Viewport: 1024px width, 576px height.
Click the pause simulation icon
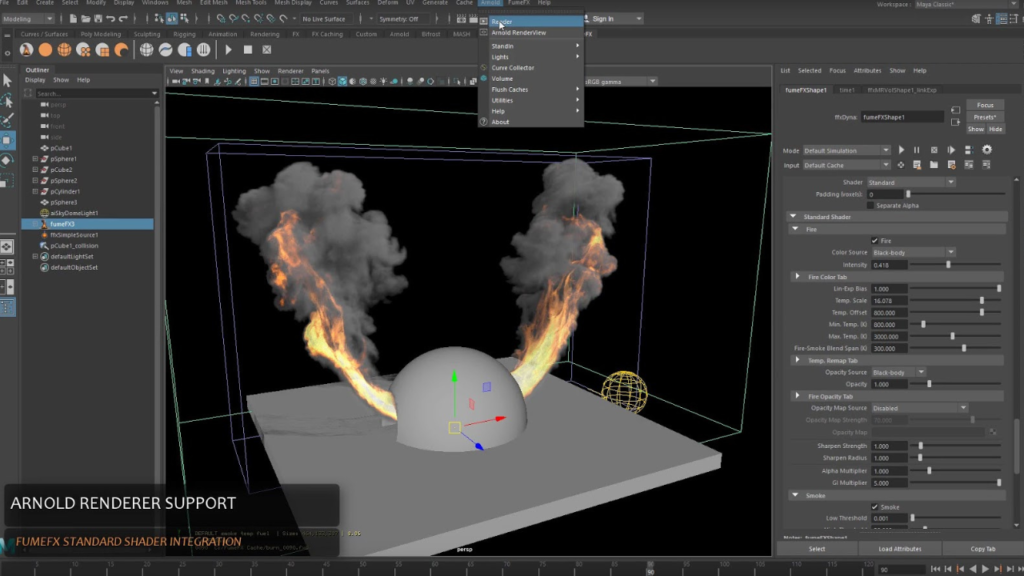click(916, 150)
